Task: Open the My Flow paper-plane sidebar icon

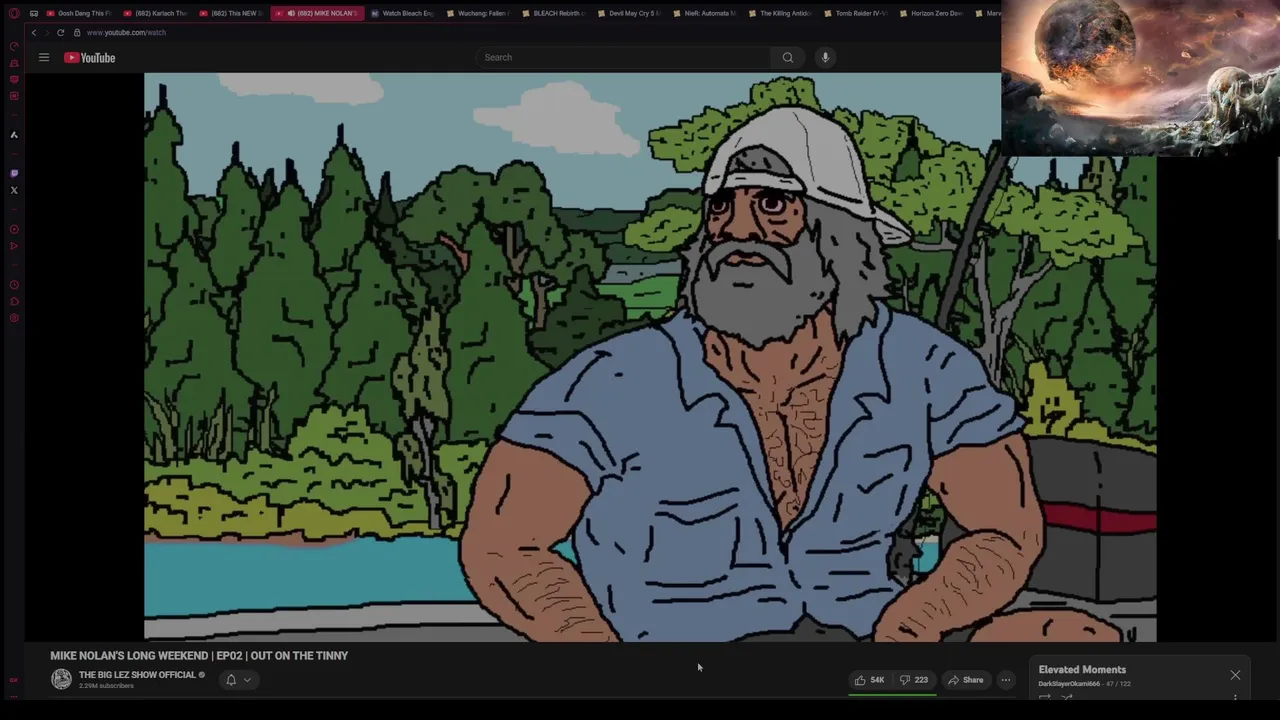Action: [14, 246]
